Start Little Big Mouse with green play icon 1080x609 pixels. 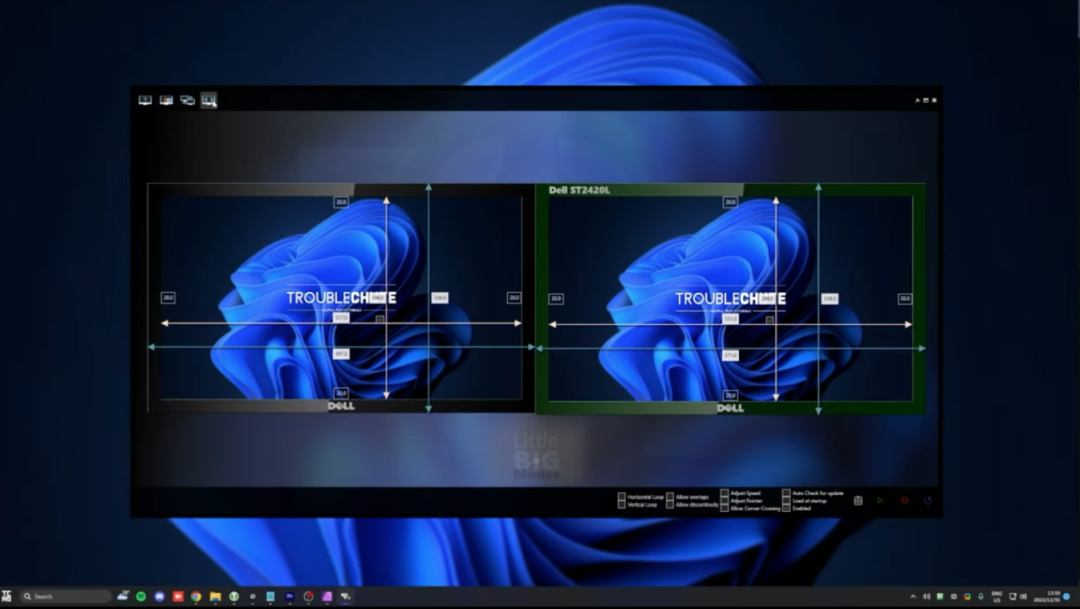click(x=880, y=501)
